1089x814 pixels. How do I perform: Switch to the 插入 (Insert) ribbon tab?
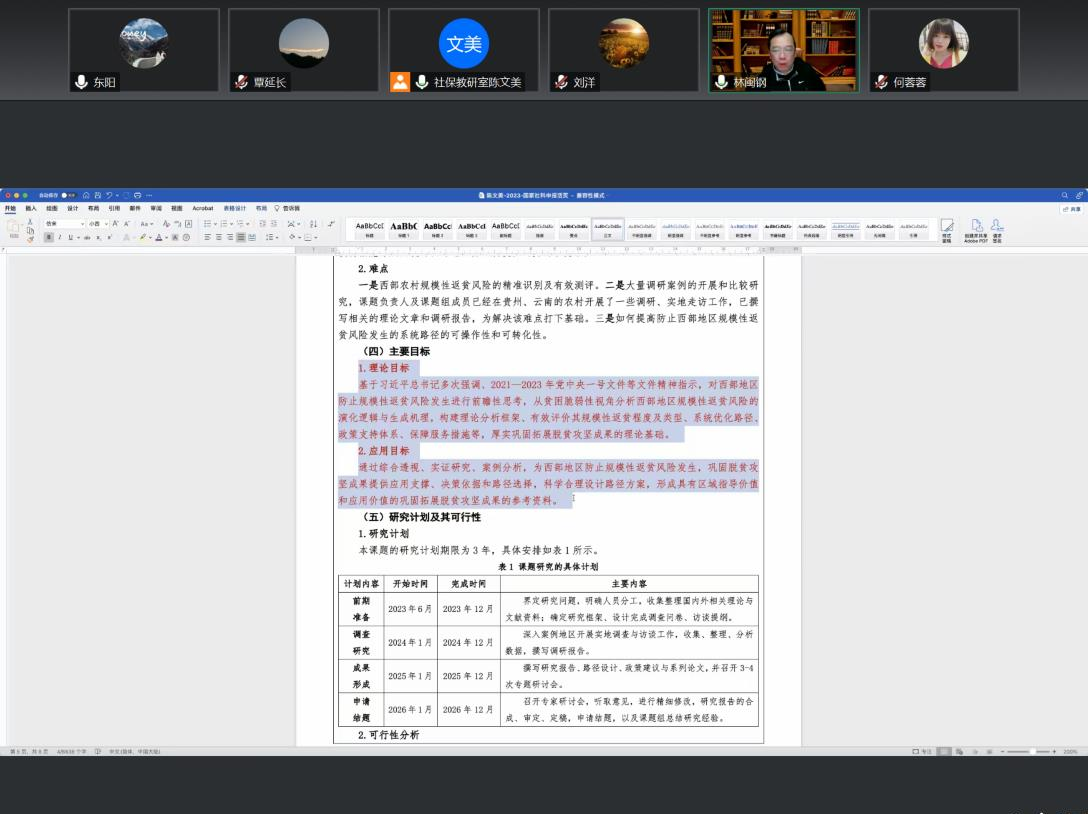pyautogui.click(x=31, y=208)
